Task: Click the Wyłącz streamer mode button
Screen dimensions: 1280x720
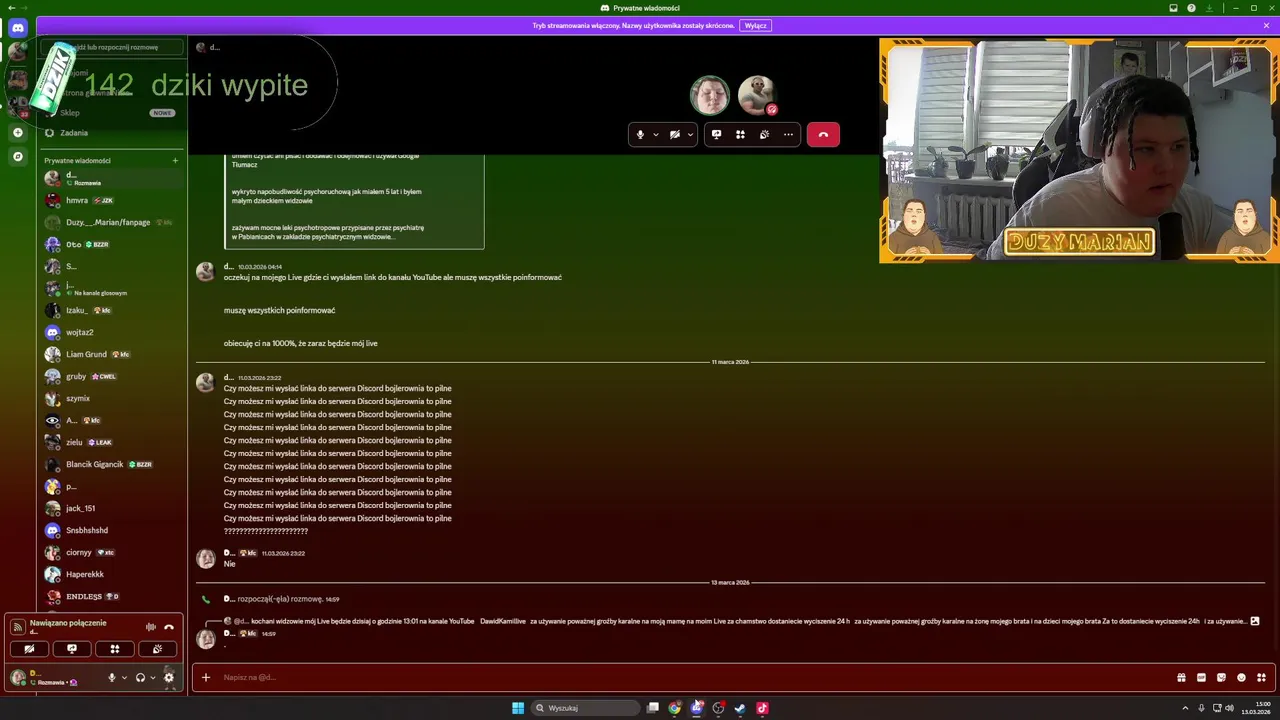Action: pos(755,26)
